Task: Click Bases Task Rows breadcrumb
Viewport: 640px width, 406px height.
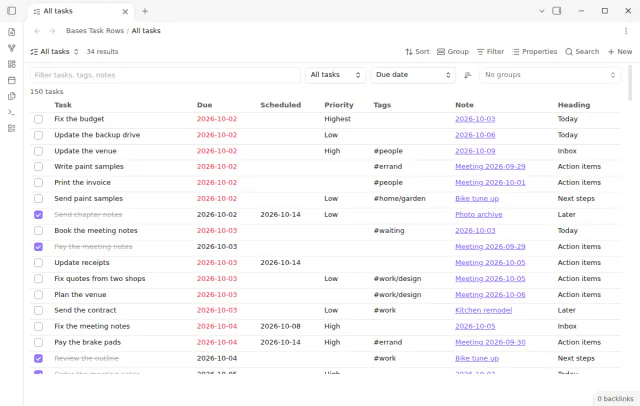Action: pyautogui.click(x=95, y=31)
